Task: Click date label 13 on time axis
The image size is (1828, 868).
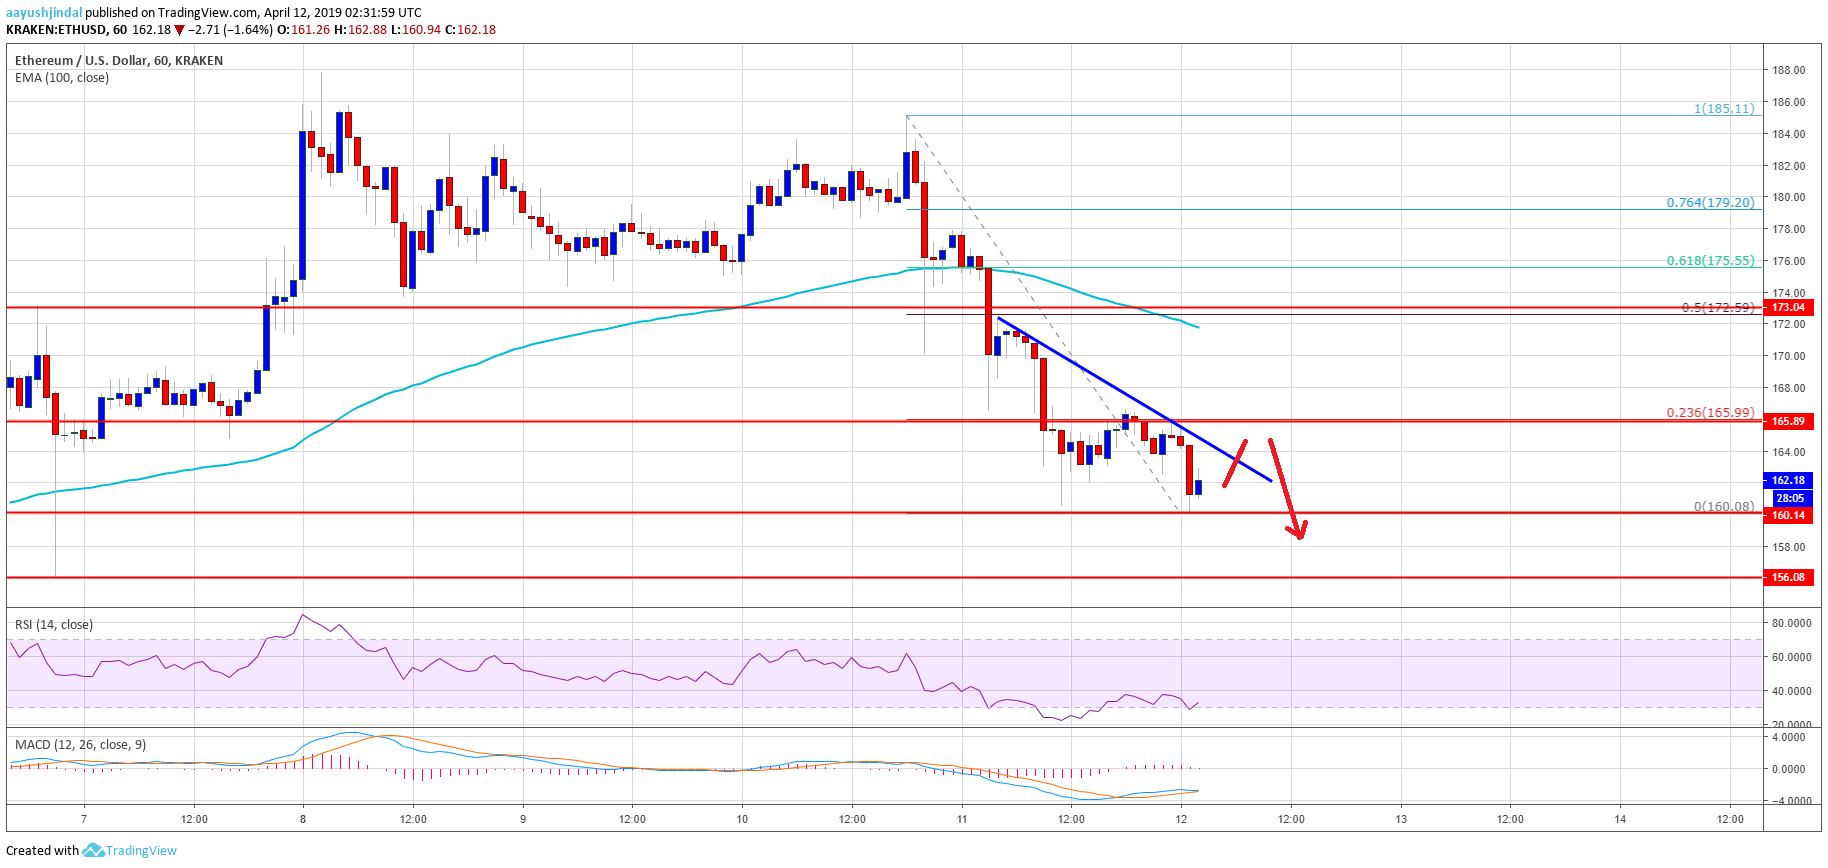Action: tap(1401, 819)
